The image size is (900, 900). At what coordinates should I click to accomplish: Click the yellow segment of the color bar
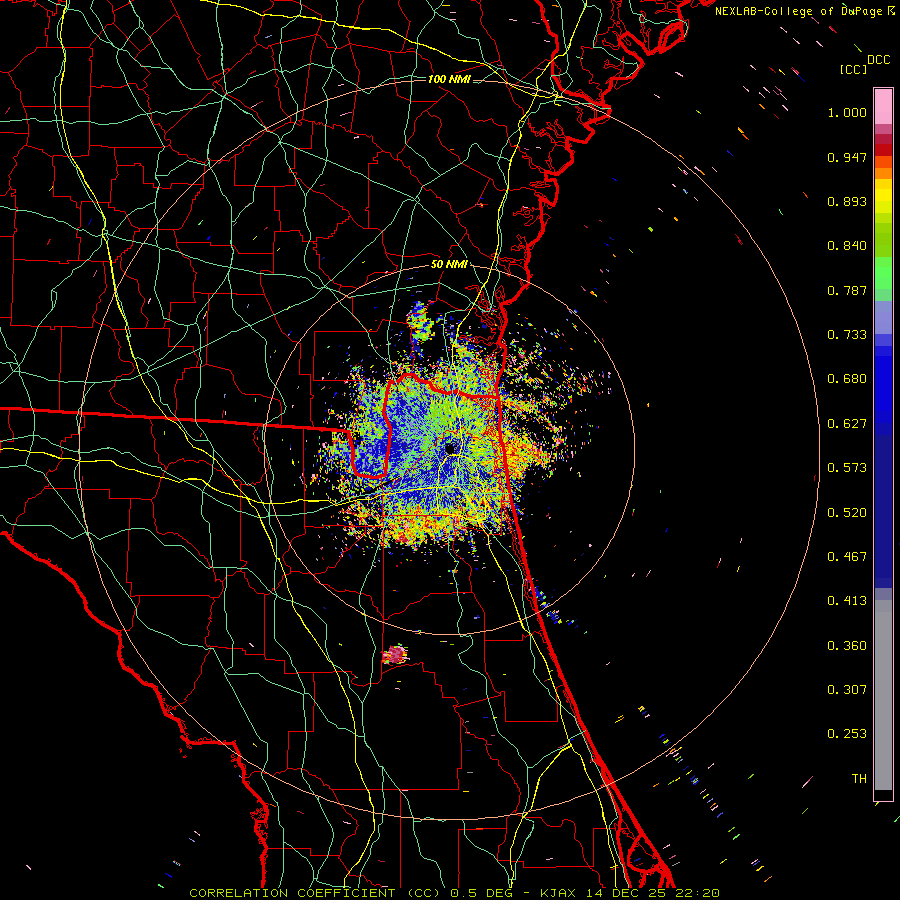click(x=883, y=196)
